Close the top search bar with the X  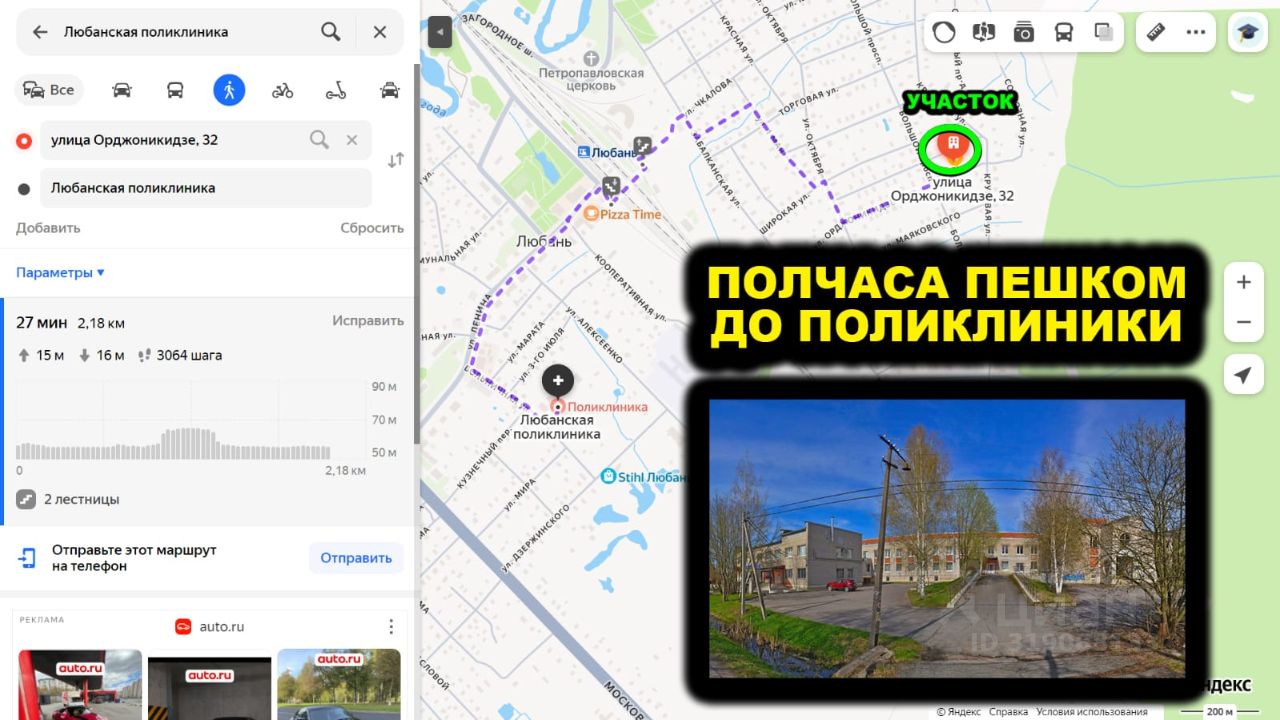(380, 32)
